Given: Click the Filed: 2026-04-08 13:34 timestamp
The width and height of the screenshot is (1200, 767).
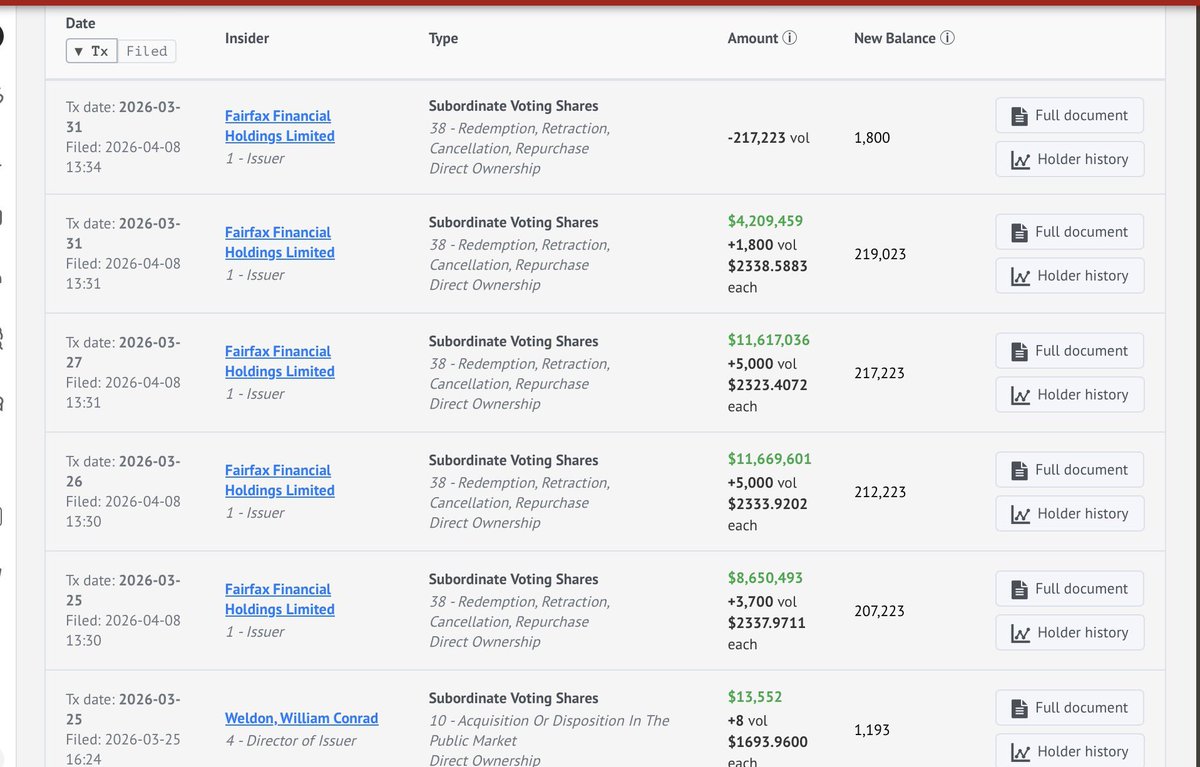Looking at the screenshot, I should [123, 157].
